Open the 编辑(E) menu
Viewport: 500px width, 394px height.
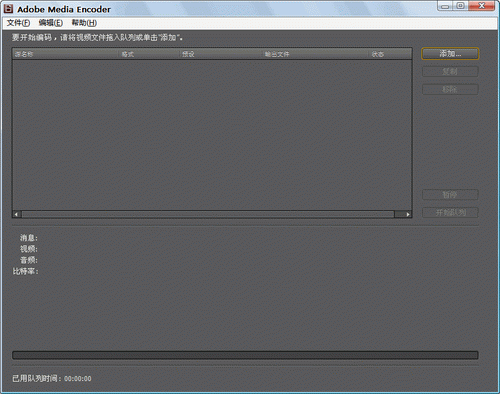[x=51, y=23]
